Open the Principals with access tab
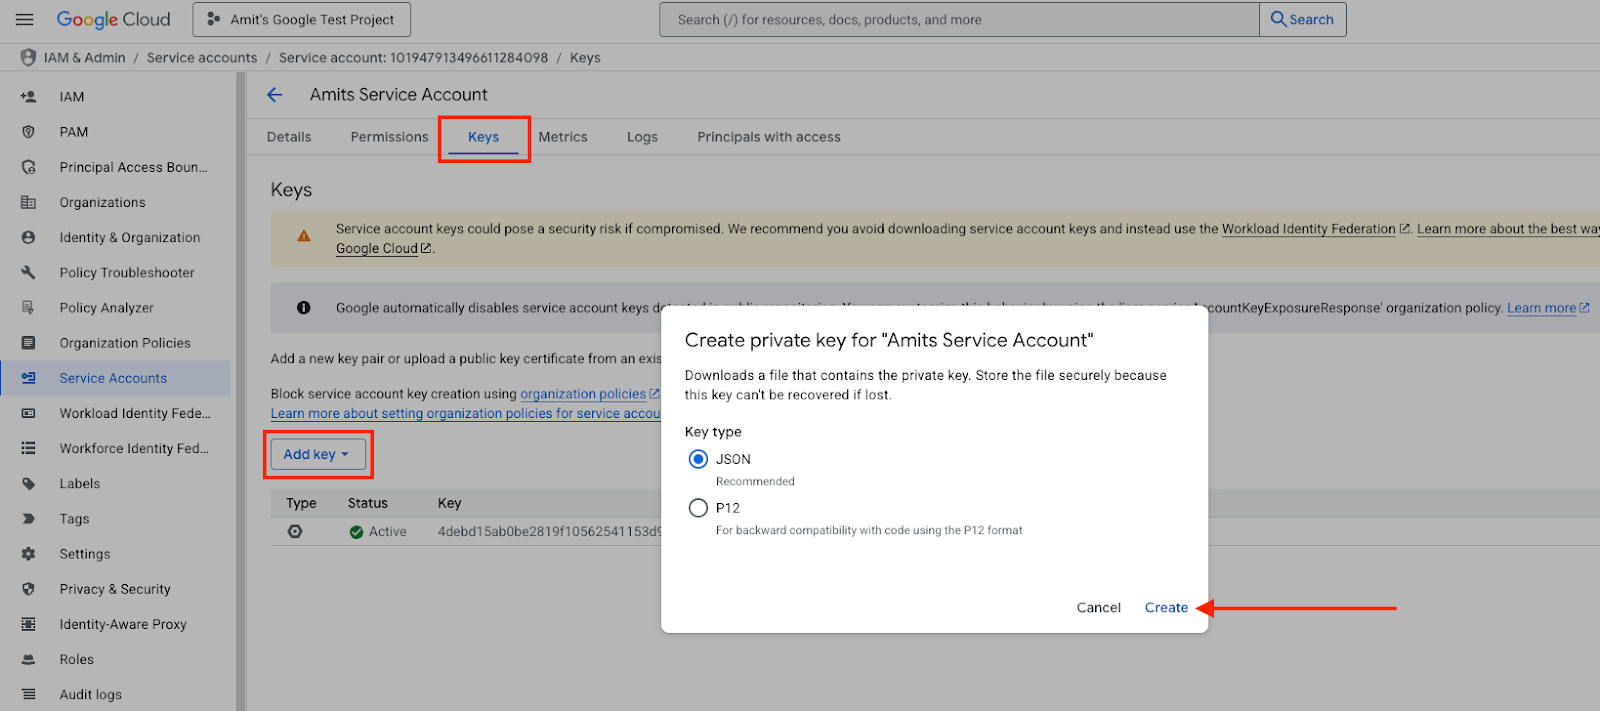This screenshot has height=711, width=1600. pyautogui.click(x=768, y=137)
